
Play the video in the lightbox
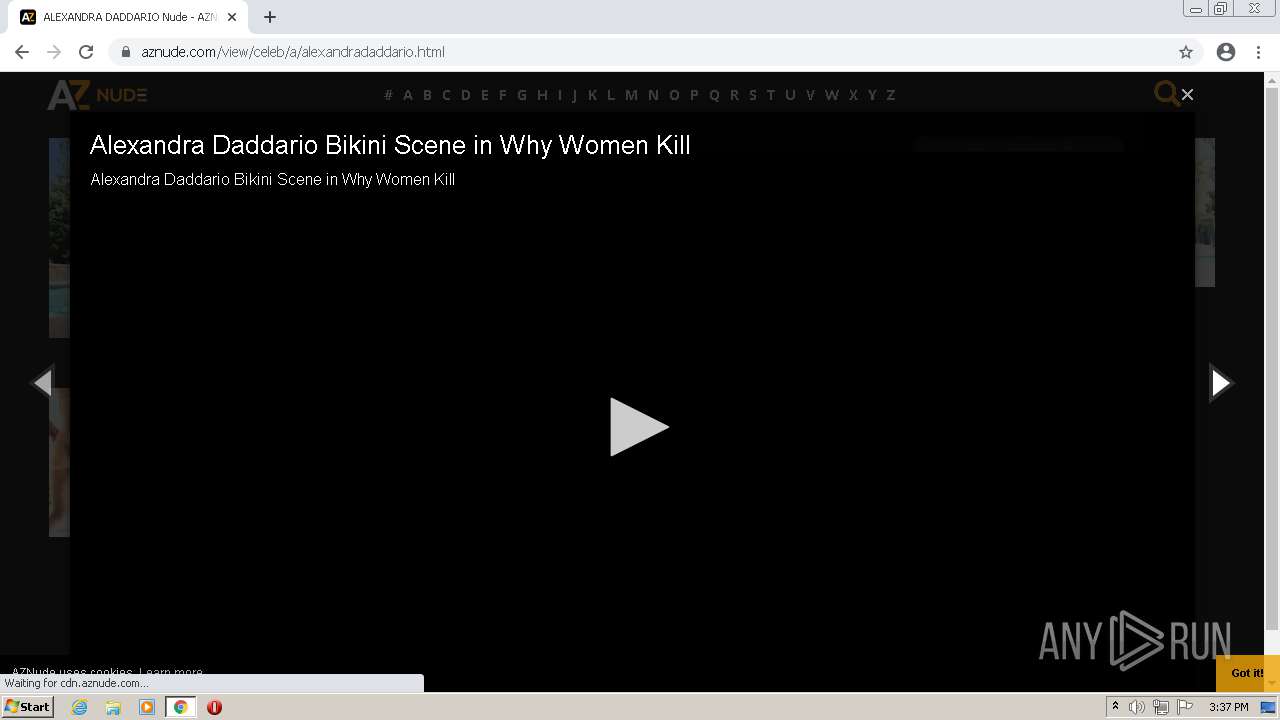click(x=639, y=427)
